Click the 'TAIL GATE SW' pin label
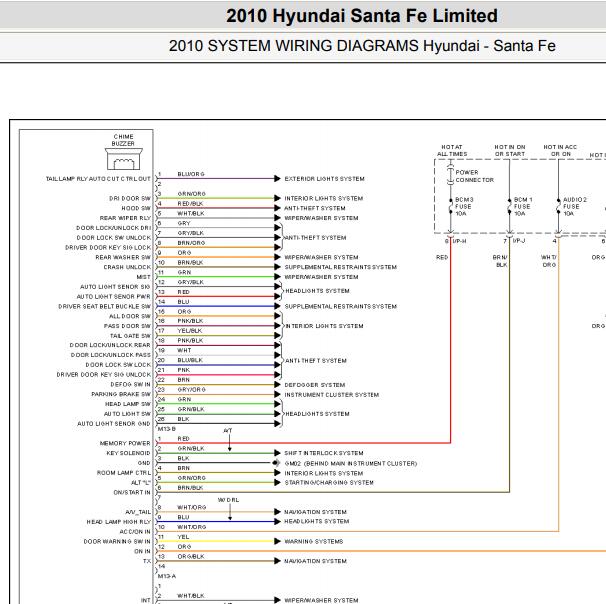Viewport: 606px width, 604px height. click(130, 336)
